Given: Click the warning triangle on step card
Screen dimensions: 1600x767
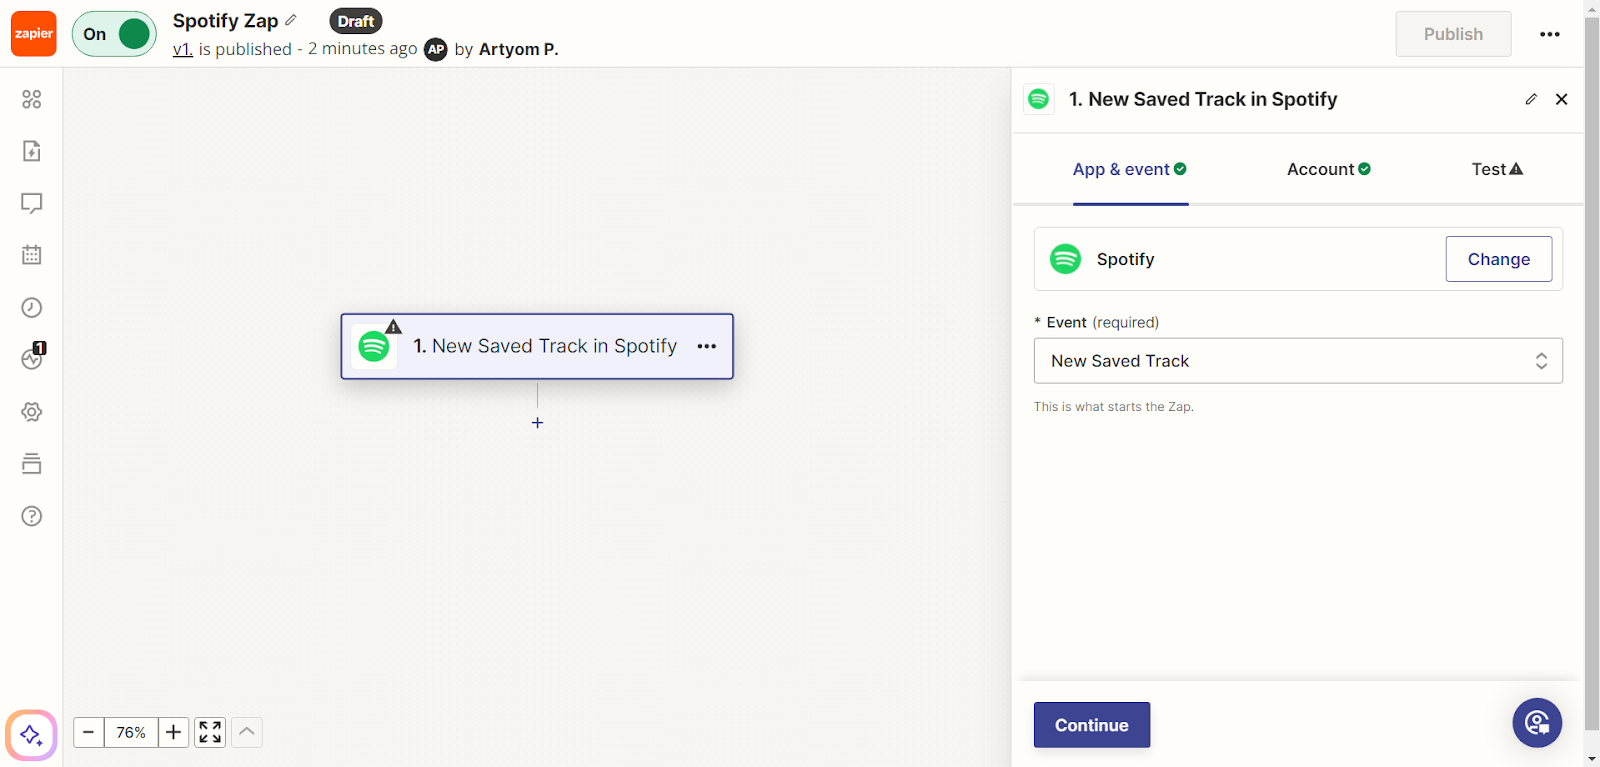Looking at the screenshot, I should click(x=394, y=326).
